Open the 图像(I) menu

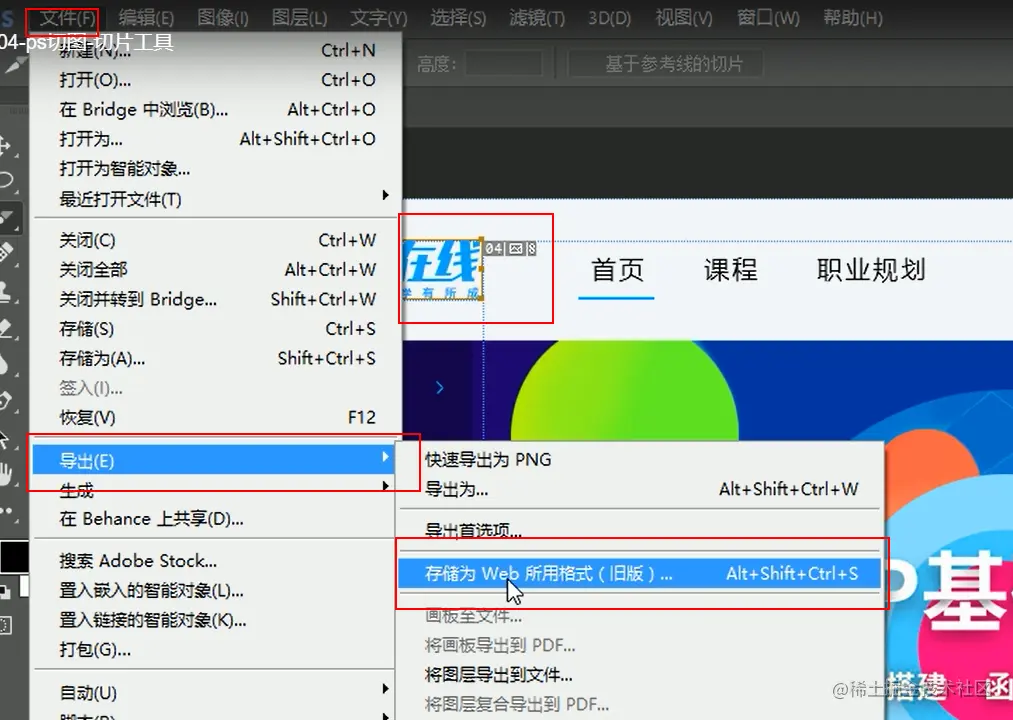coord(222,18)
